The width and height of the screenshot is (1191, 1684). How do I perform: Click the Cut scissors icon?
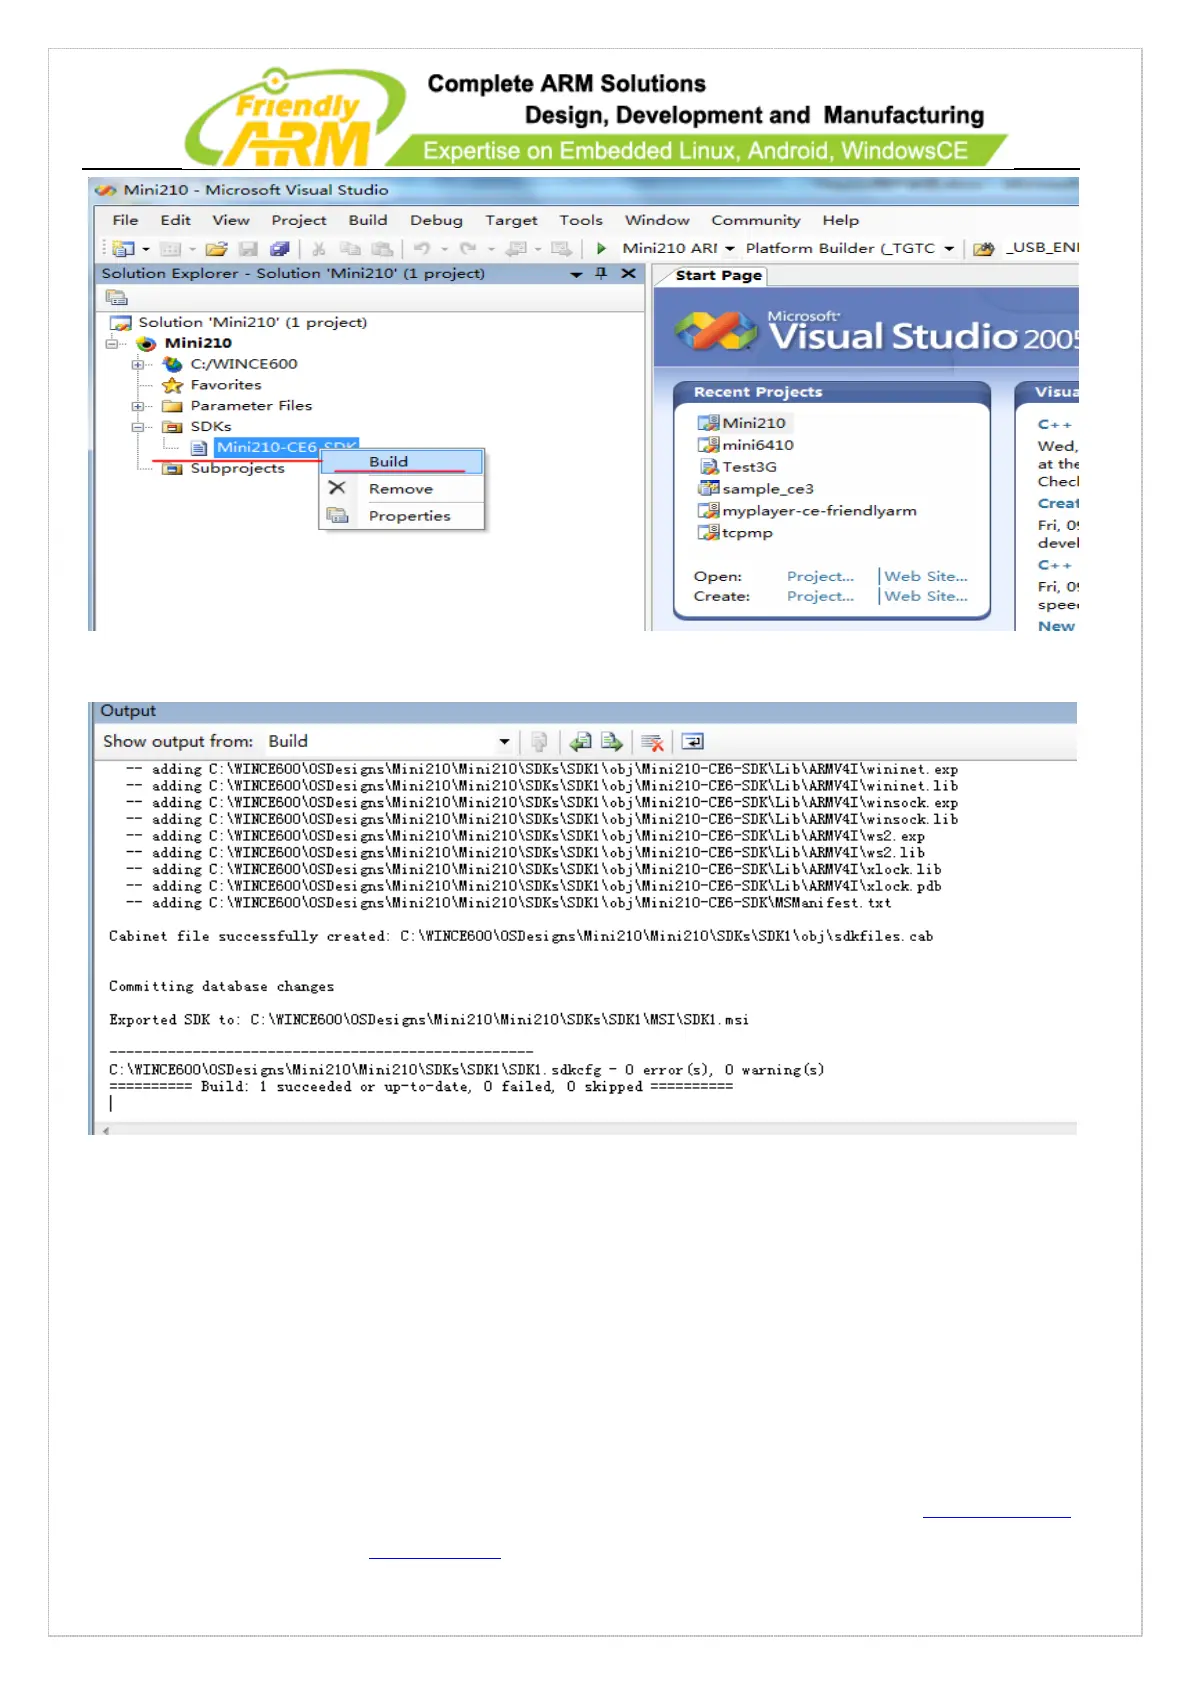(x=319, y=249)
